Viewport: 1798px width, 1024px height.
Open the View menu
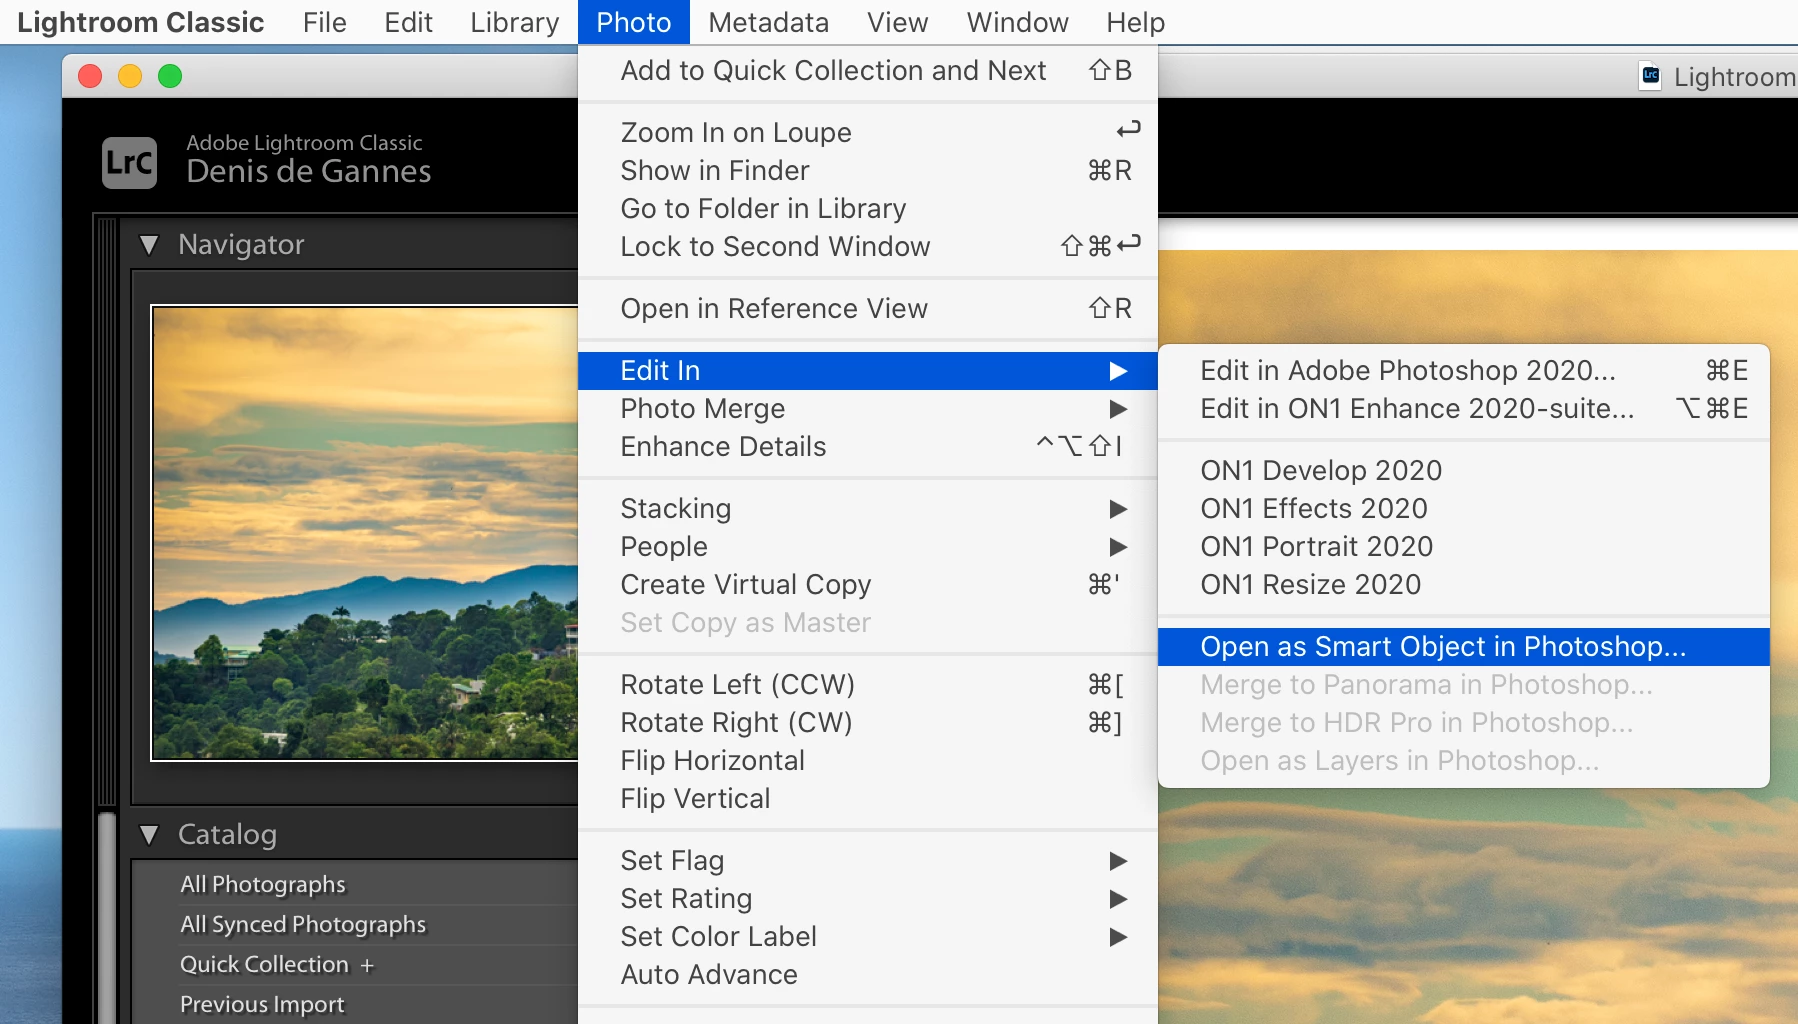[x=897, y=22]
